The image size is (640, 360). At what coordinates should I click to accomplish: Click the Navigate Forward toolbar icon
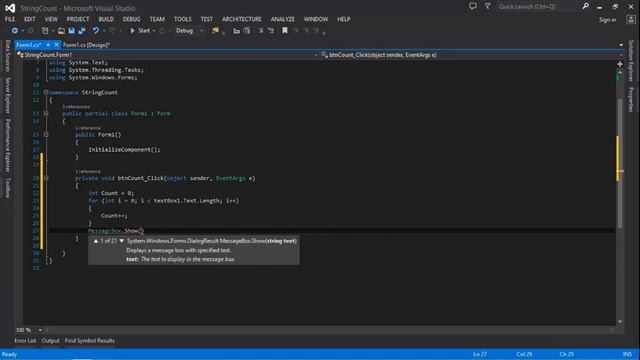coord(31,31)
